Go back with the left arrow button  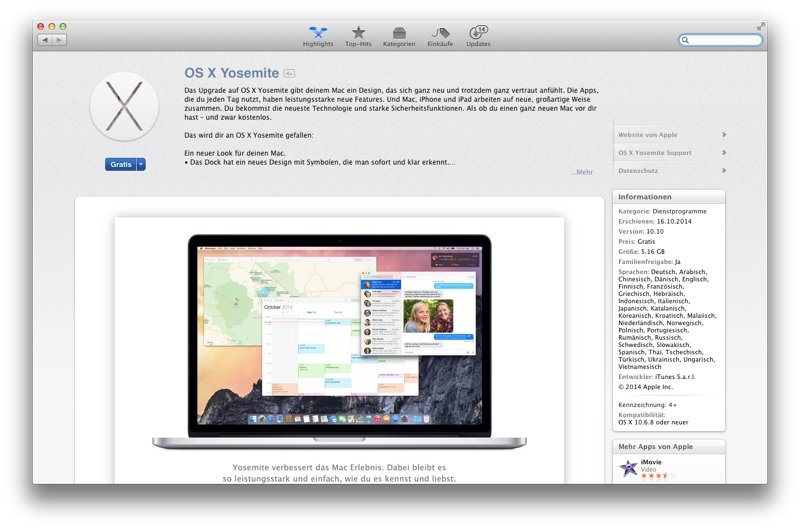tap(45, 40)
